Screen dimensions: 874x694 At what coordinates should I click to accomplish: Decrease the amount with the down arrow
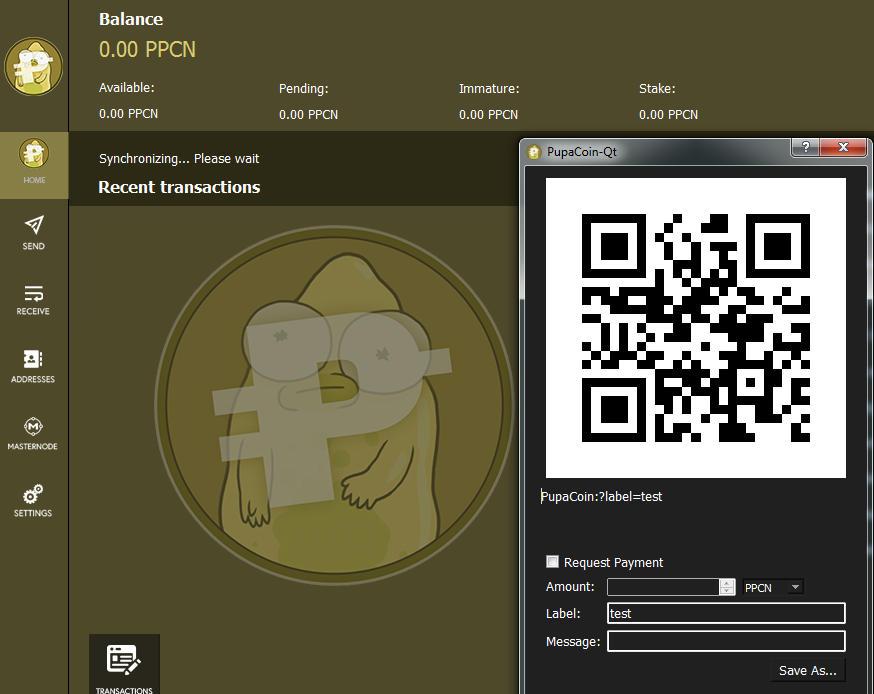(727, 591)
